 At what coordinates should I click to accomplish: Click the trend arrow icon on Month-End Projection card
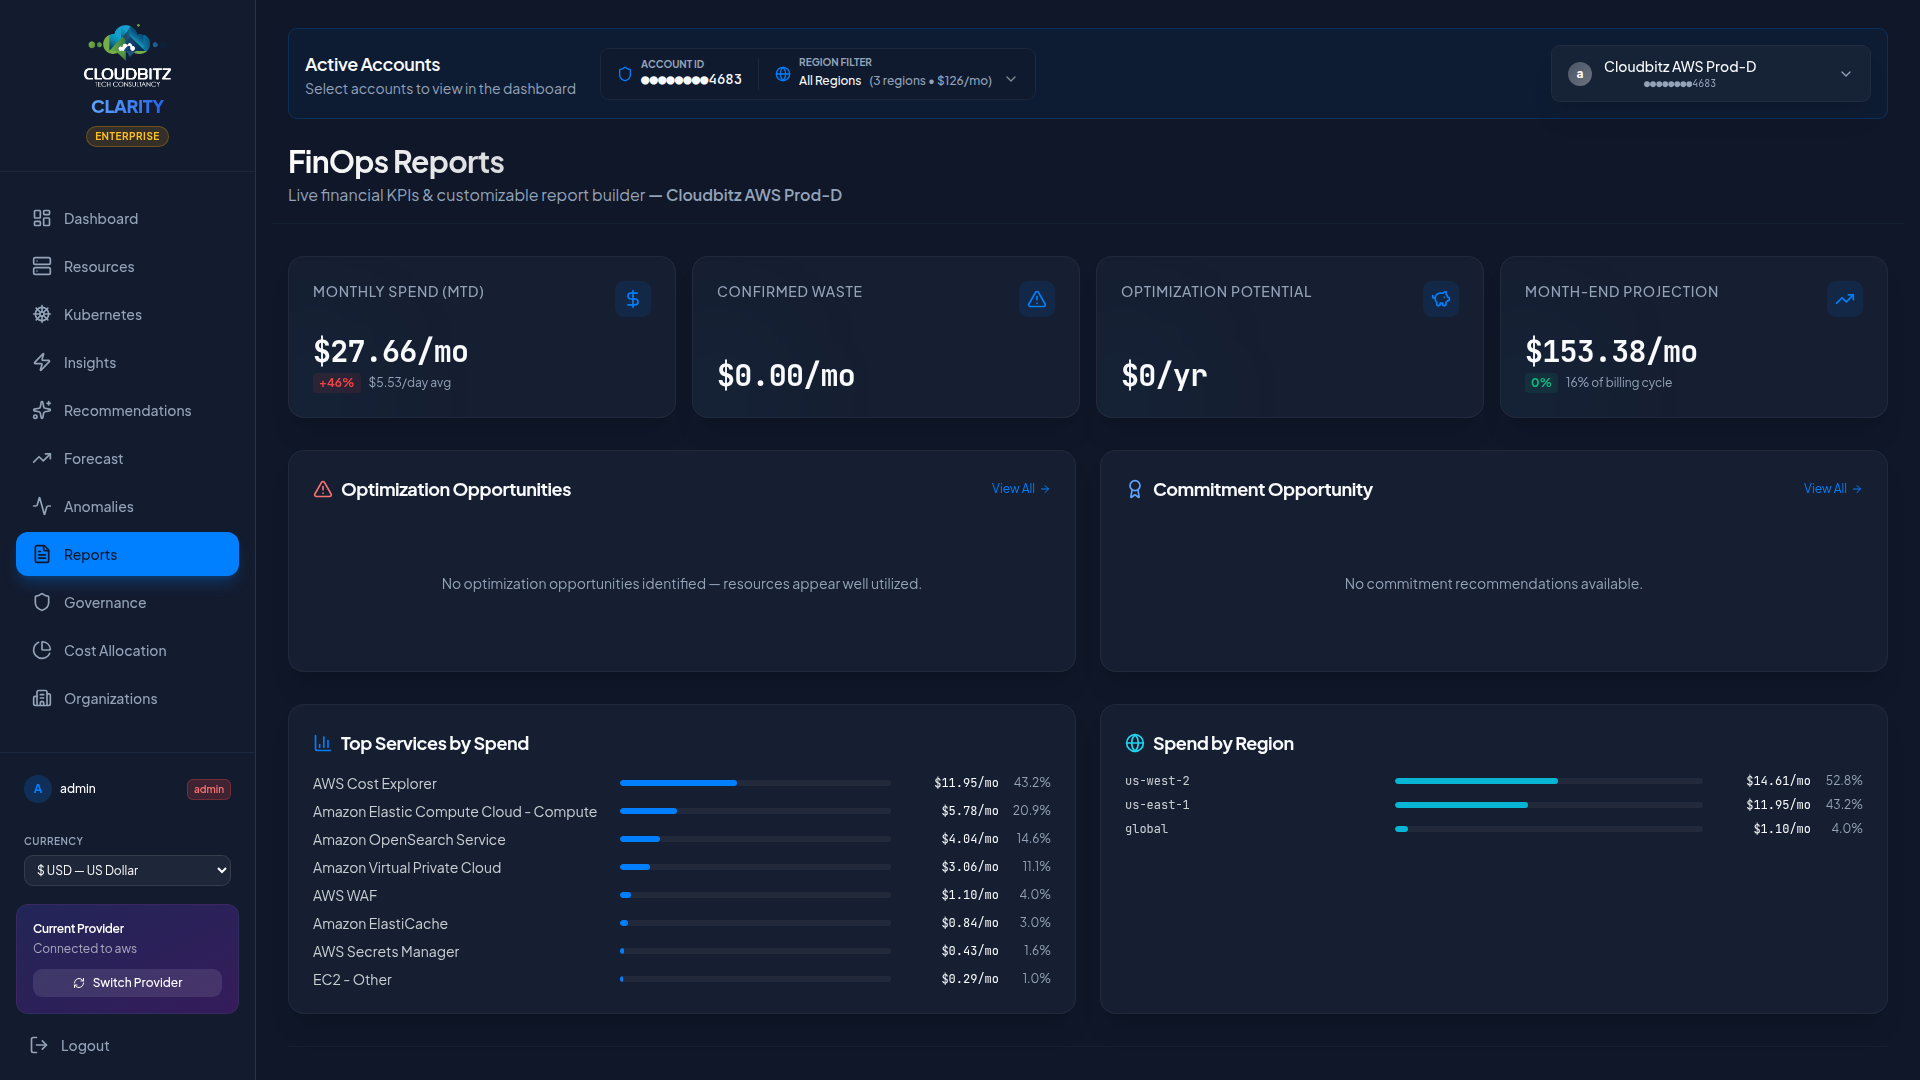(x=1844, y=299)
